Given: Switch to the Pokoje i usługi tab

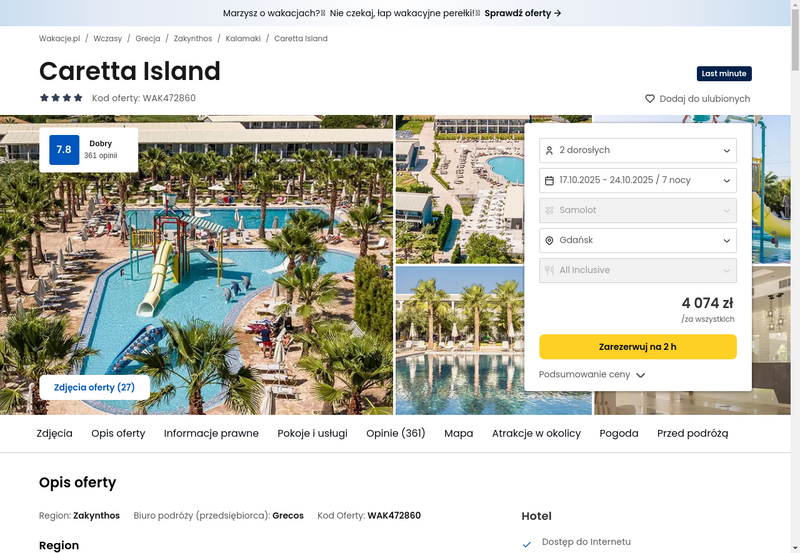Looking at the screenshot, I should pyautogui.click(x=312, y=433).
